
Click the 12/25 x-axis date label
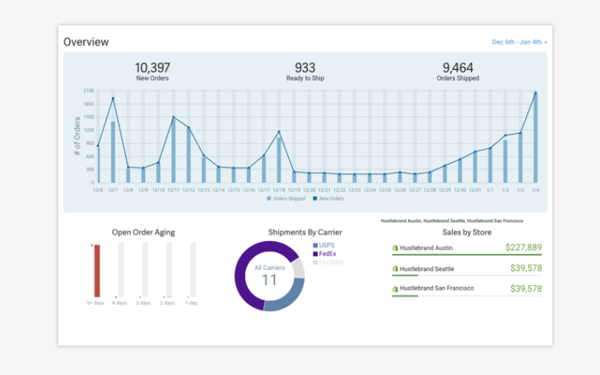click(x=385, y=190)
